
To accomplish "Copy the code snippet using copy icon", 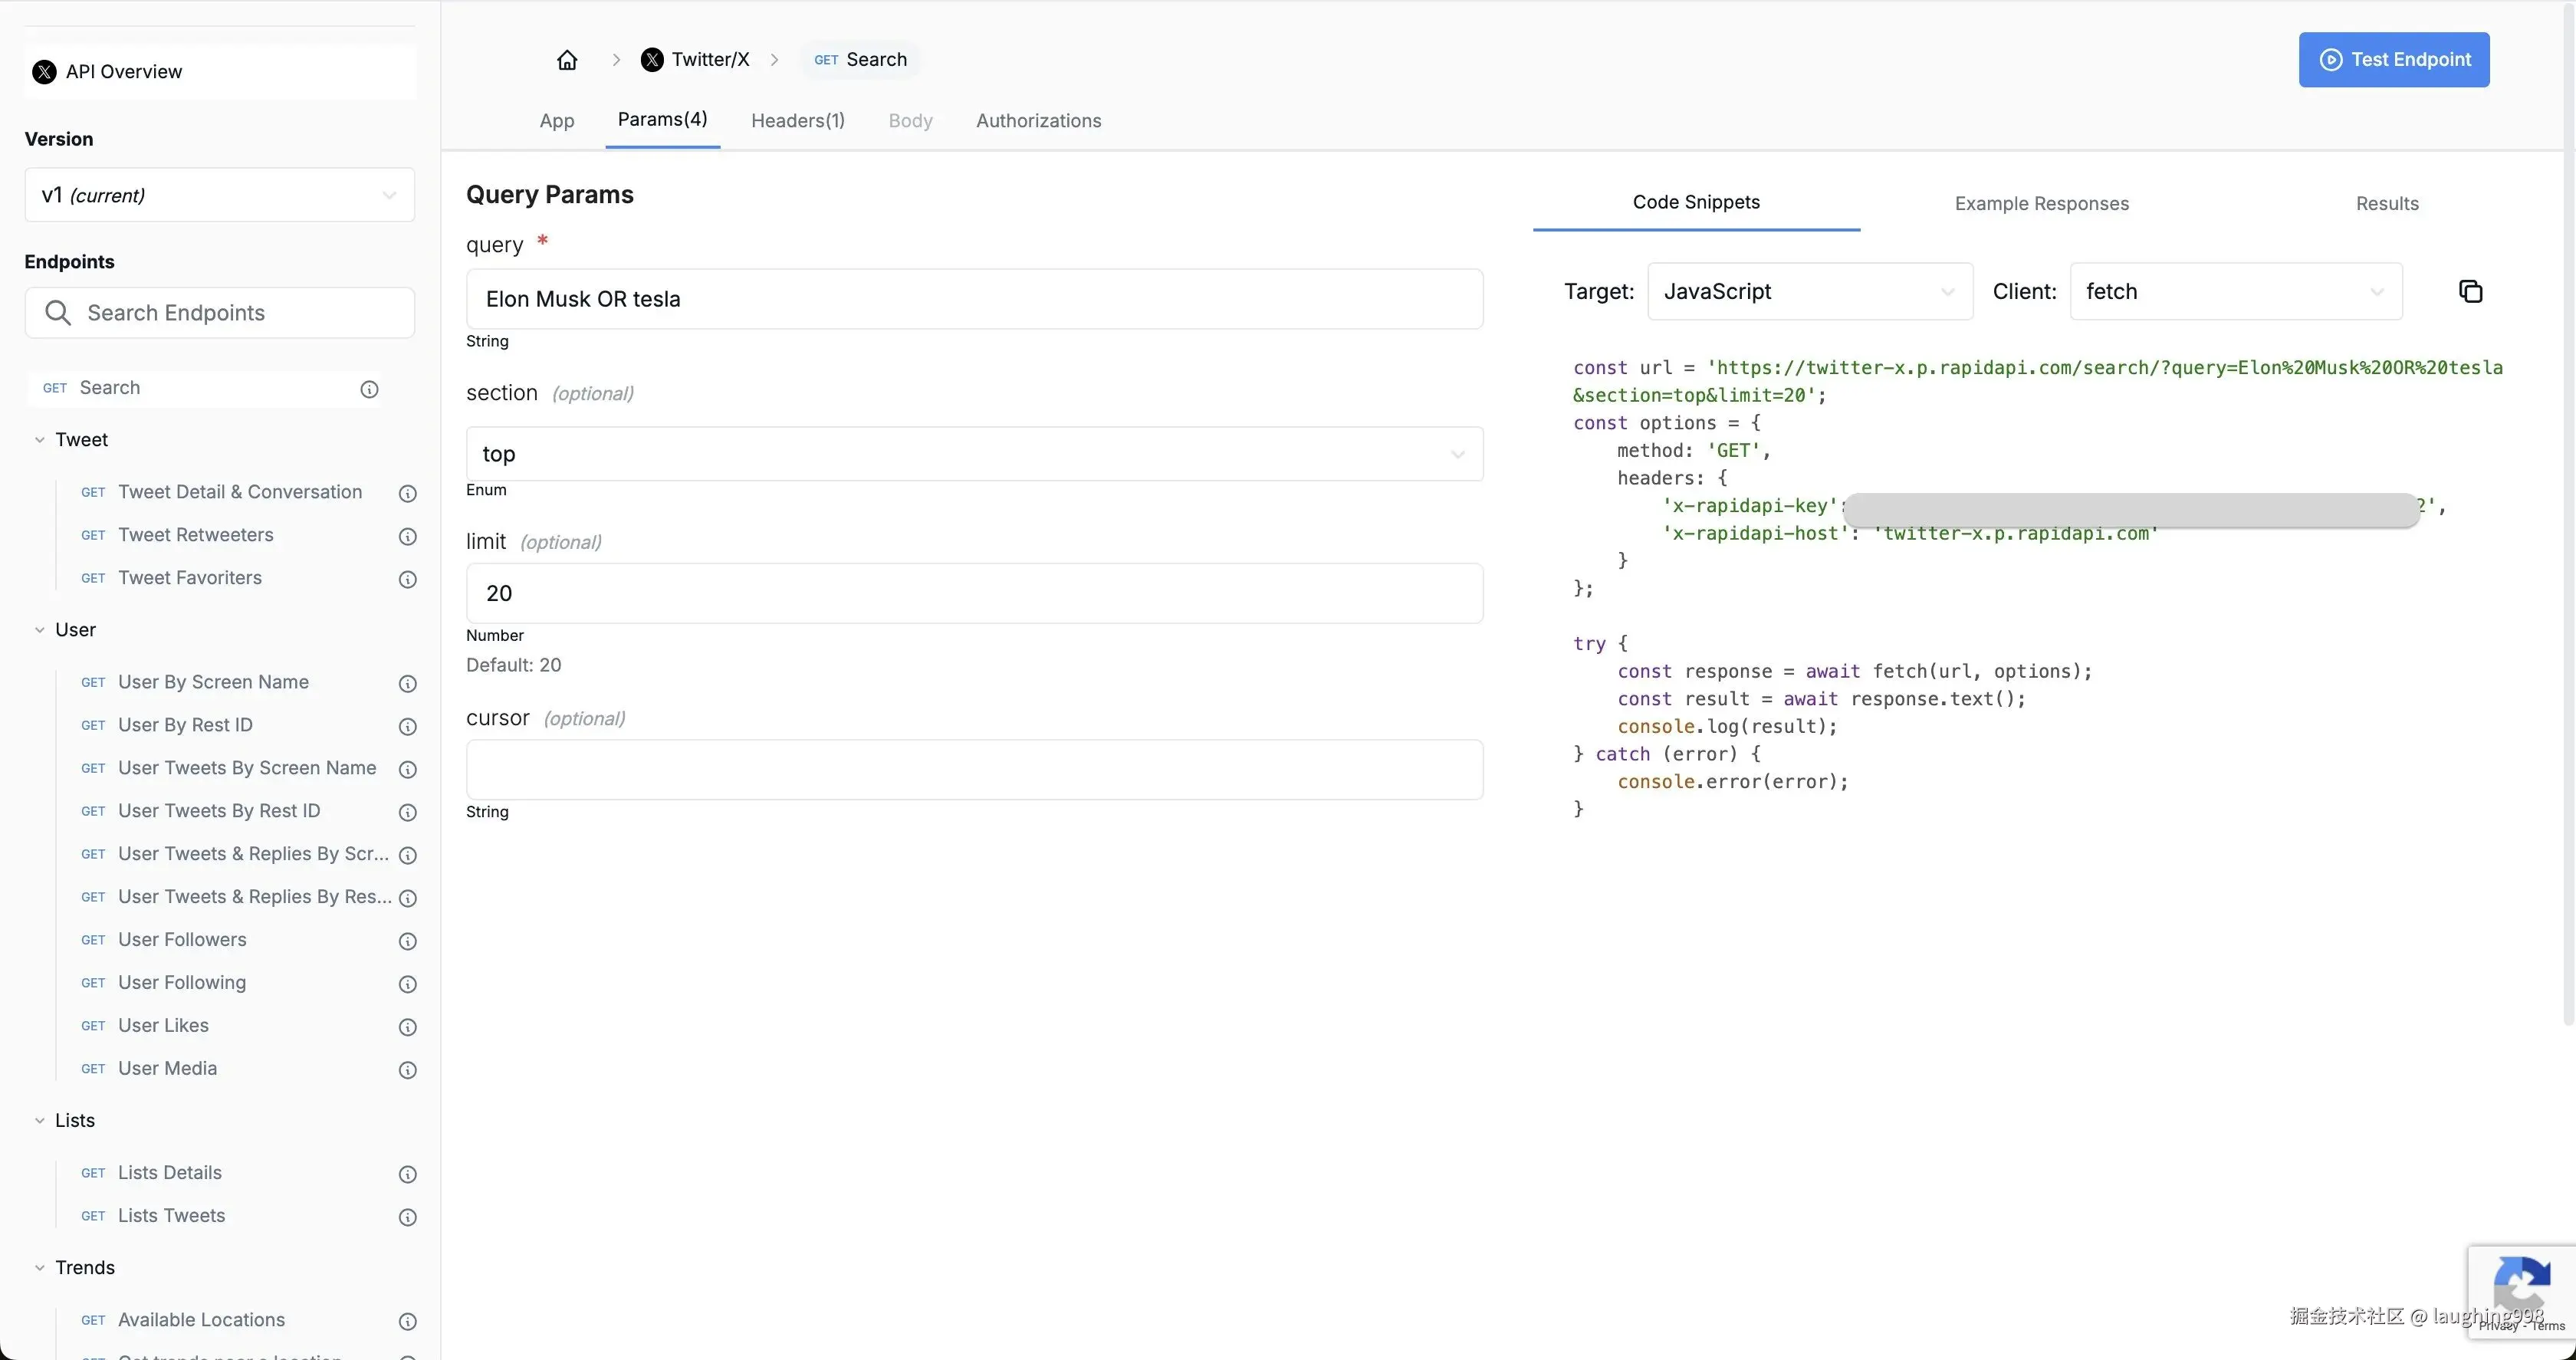I will (2470, 291).
